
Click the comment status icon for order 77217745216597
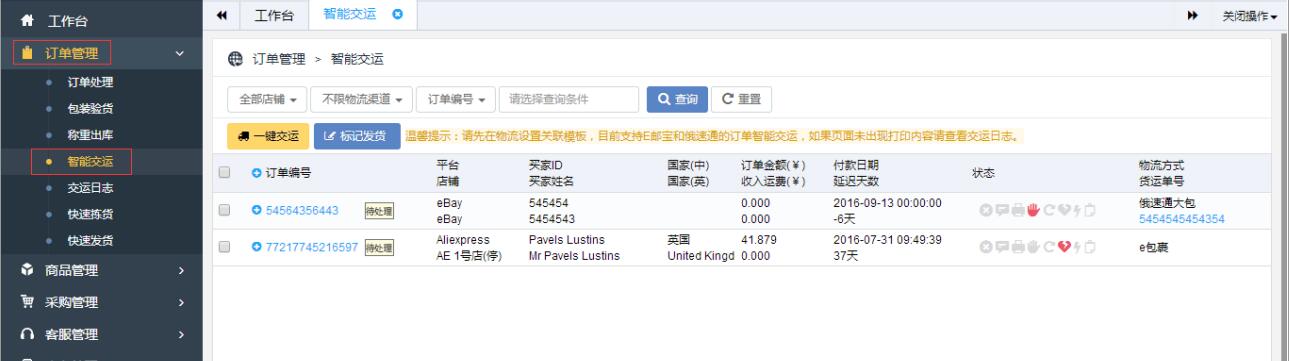1002,246
